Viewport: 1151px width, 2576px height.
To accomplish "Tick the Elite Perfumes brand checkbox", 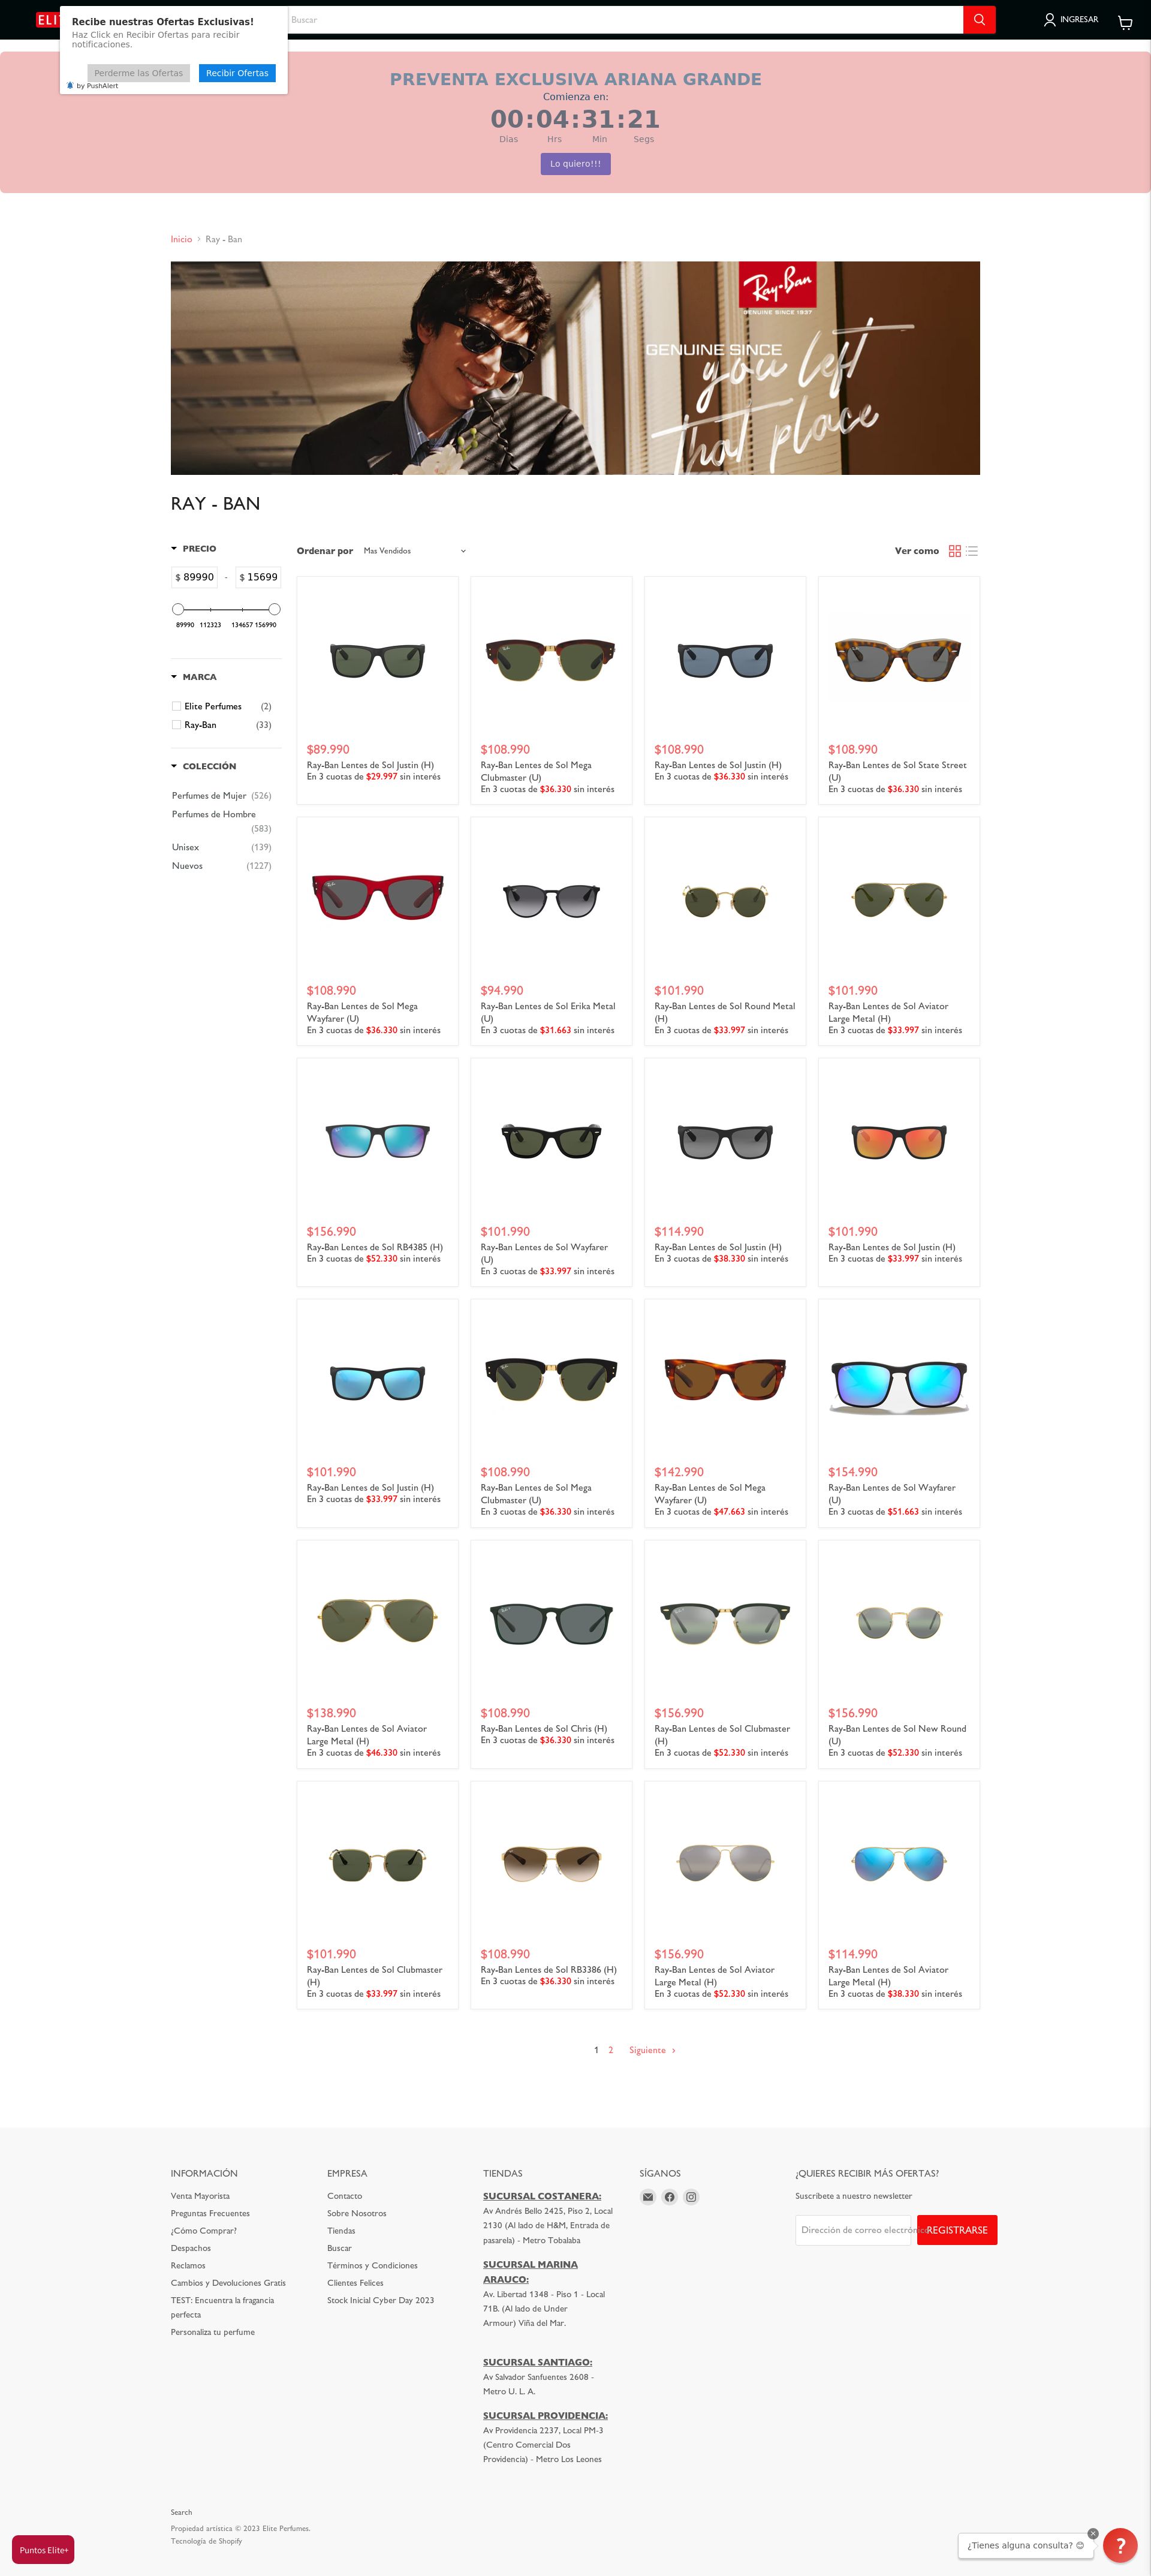I will [x=177, y=706].
